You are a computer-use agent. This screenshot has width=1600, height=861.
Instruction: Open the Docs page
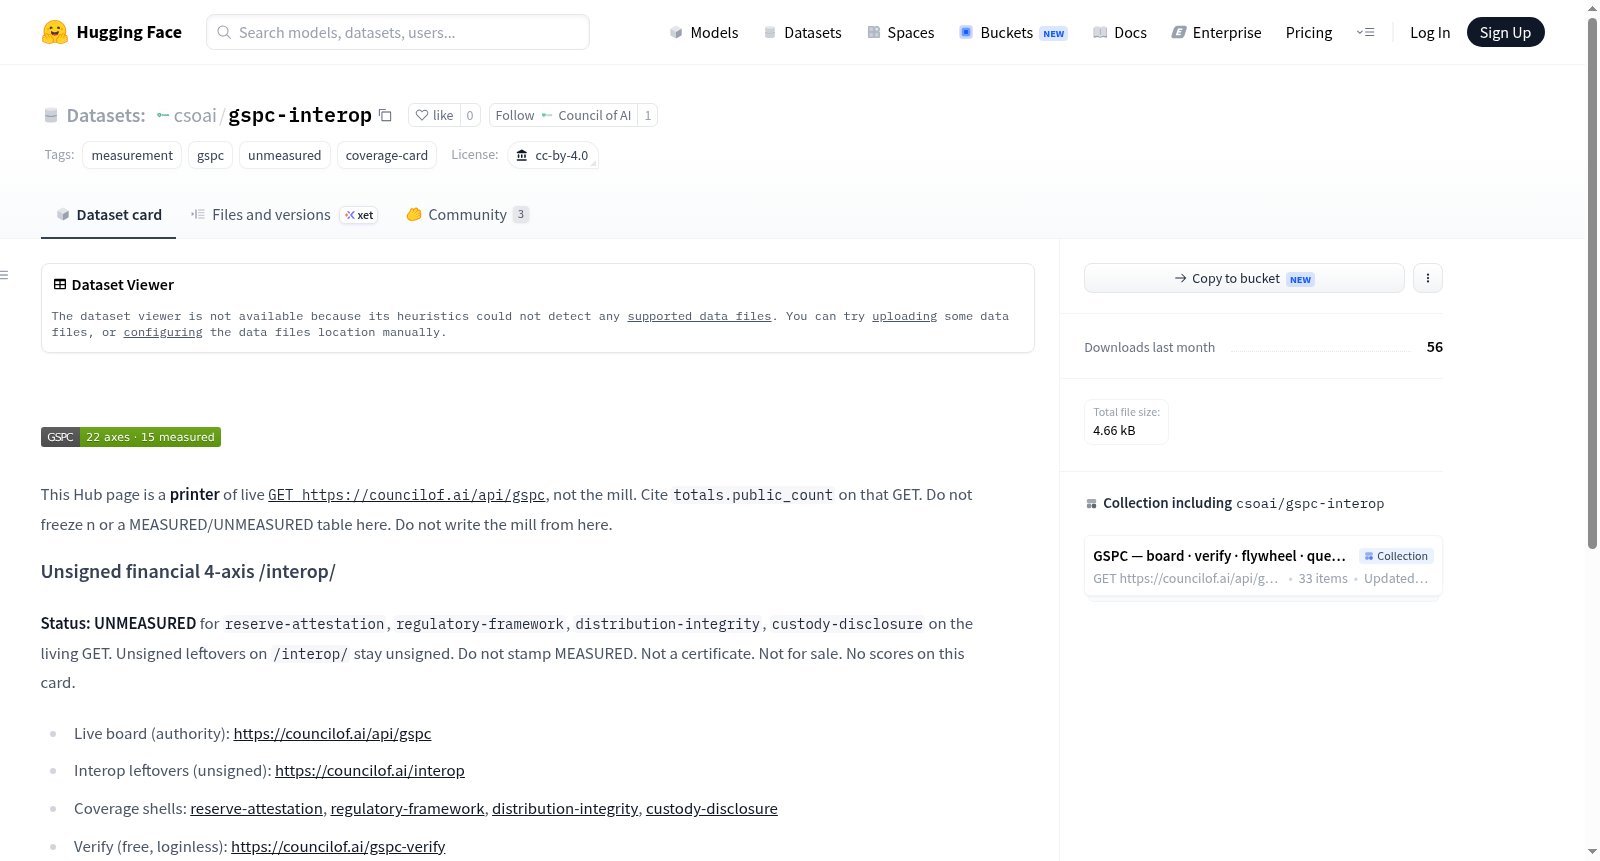coord(1120,32)
